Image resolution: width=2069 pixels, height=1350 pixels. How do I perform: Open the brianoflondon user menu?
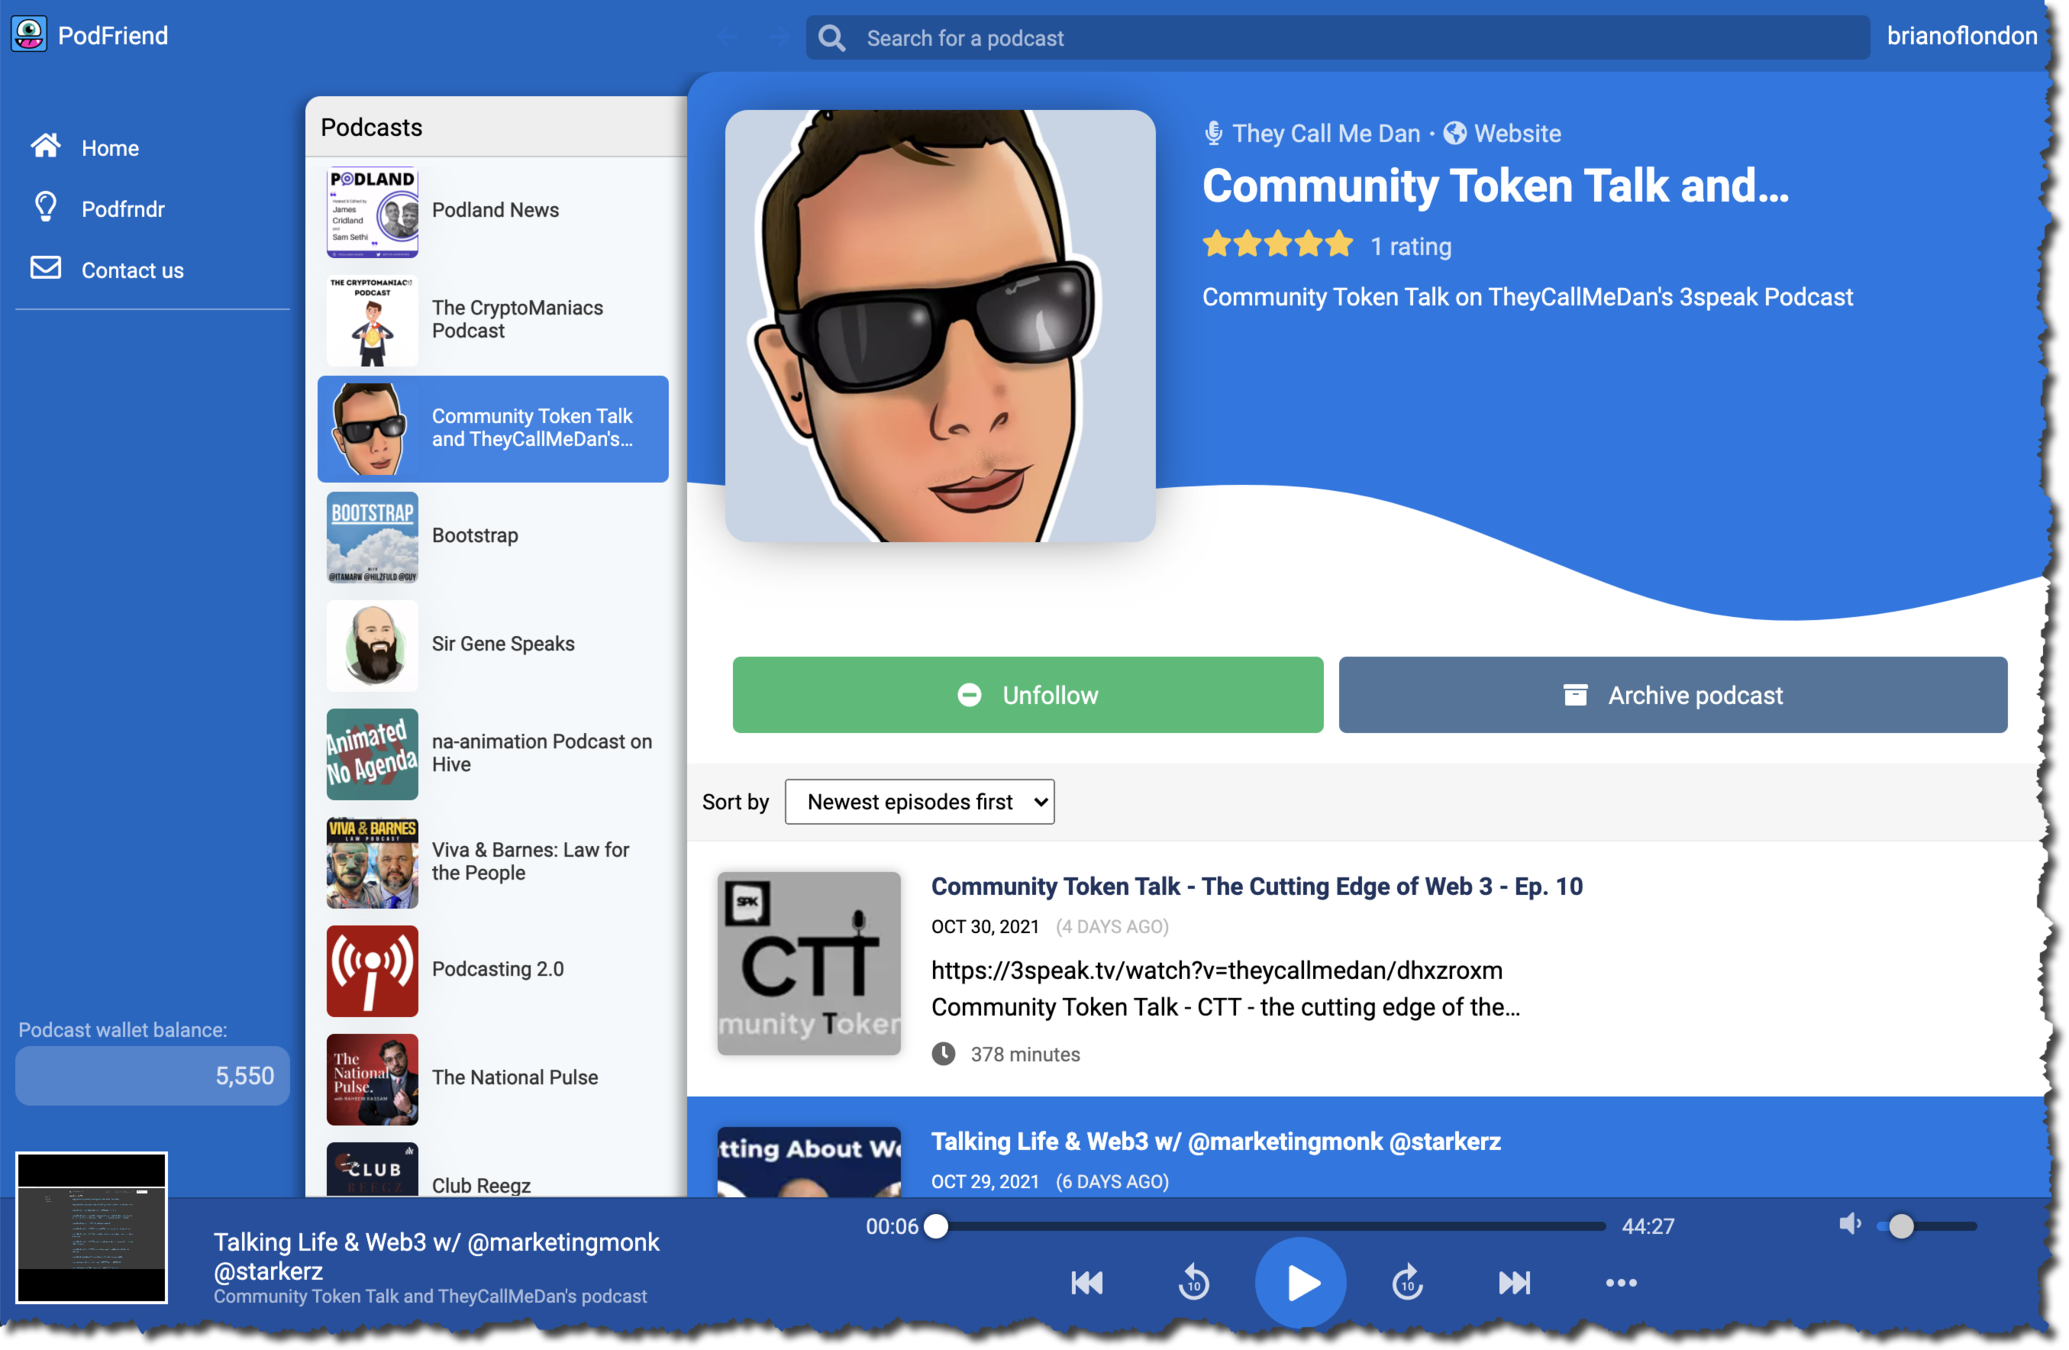click(x=1961, y=36)
